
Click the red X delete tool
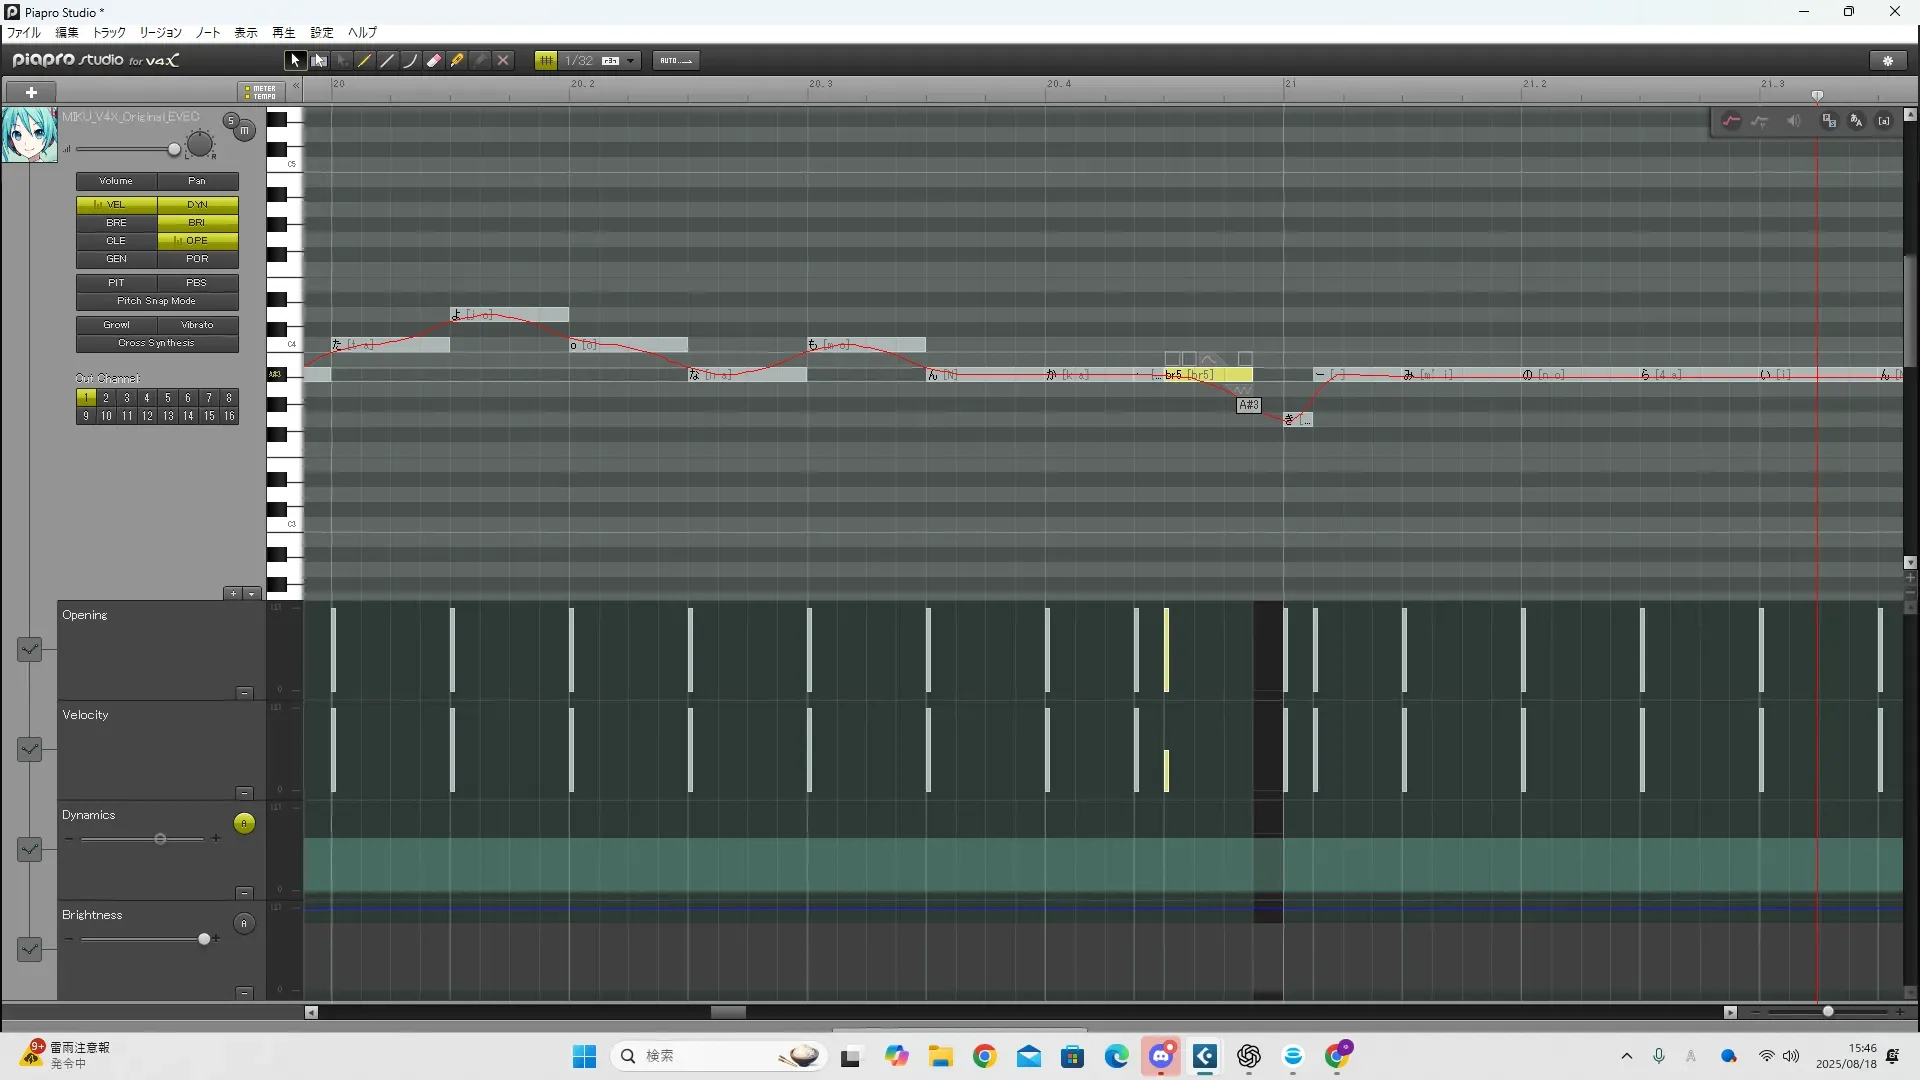click(x=503, y=61)
